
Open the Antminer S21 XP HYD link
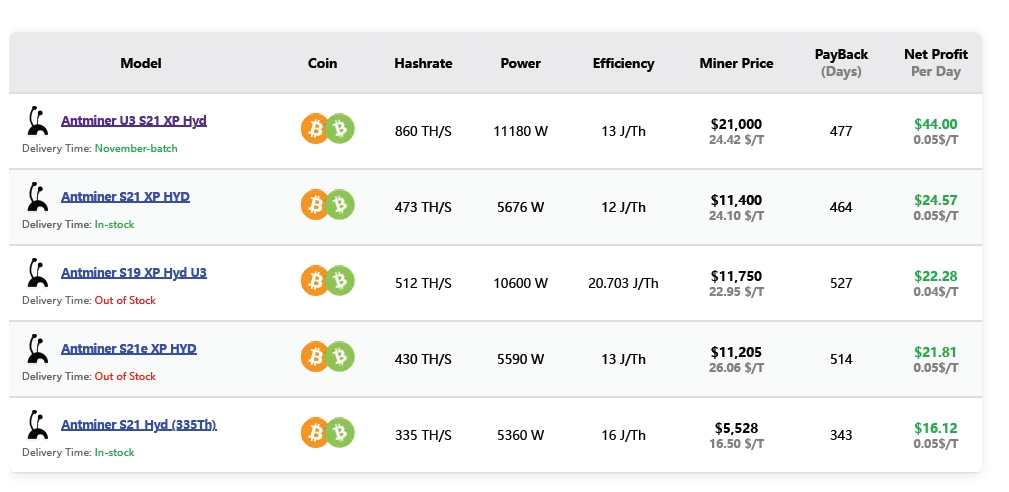[125, 196]
